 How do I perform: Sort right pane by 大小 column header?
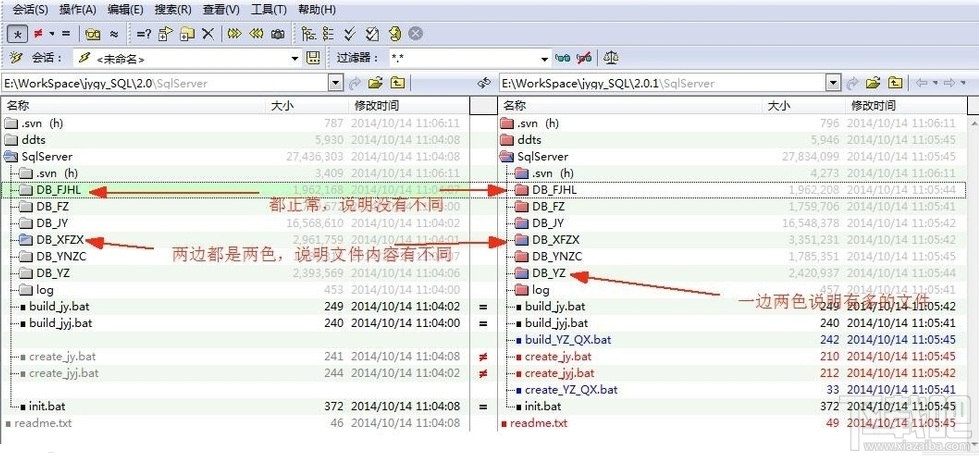tap(804, 106)
